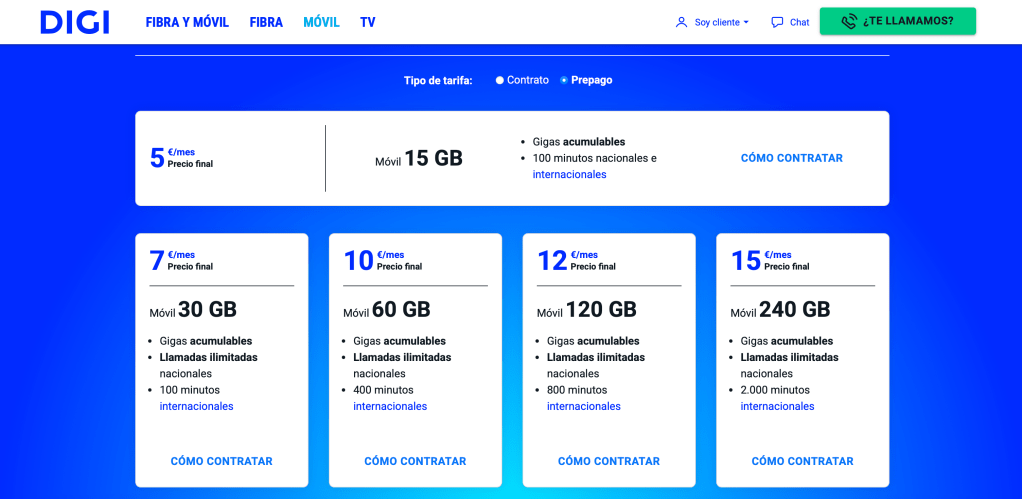The image size is (1022, 499).
Task: Click the phone icon in green button
Action: [849, 21]
